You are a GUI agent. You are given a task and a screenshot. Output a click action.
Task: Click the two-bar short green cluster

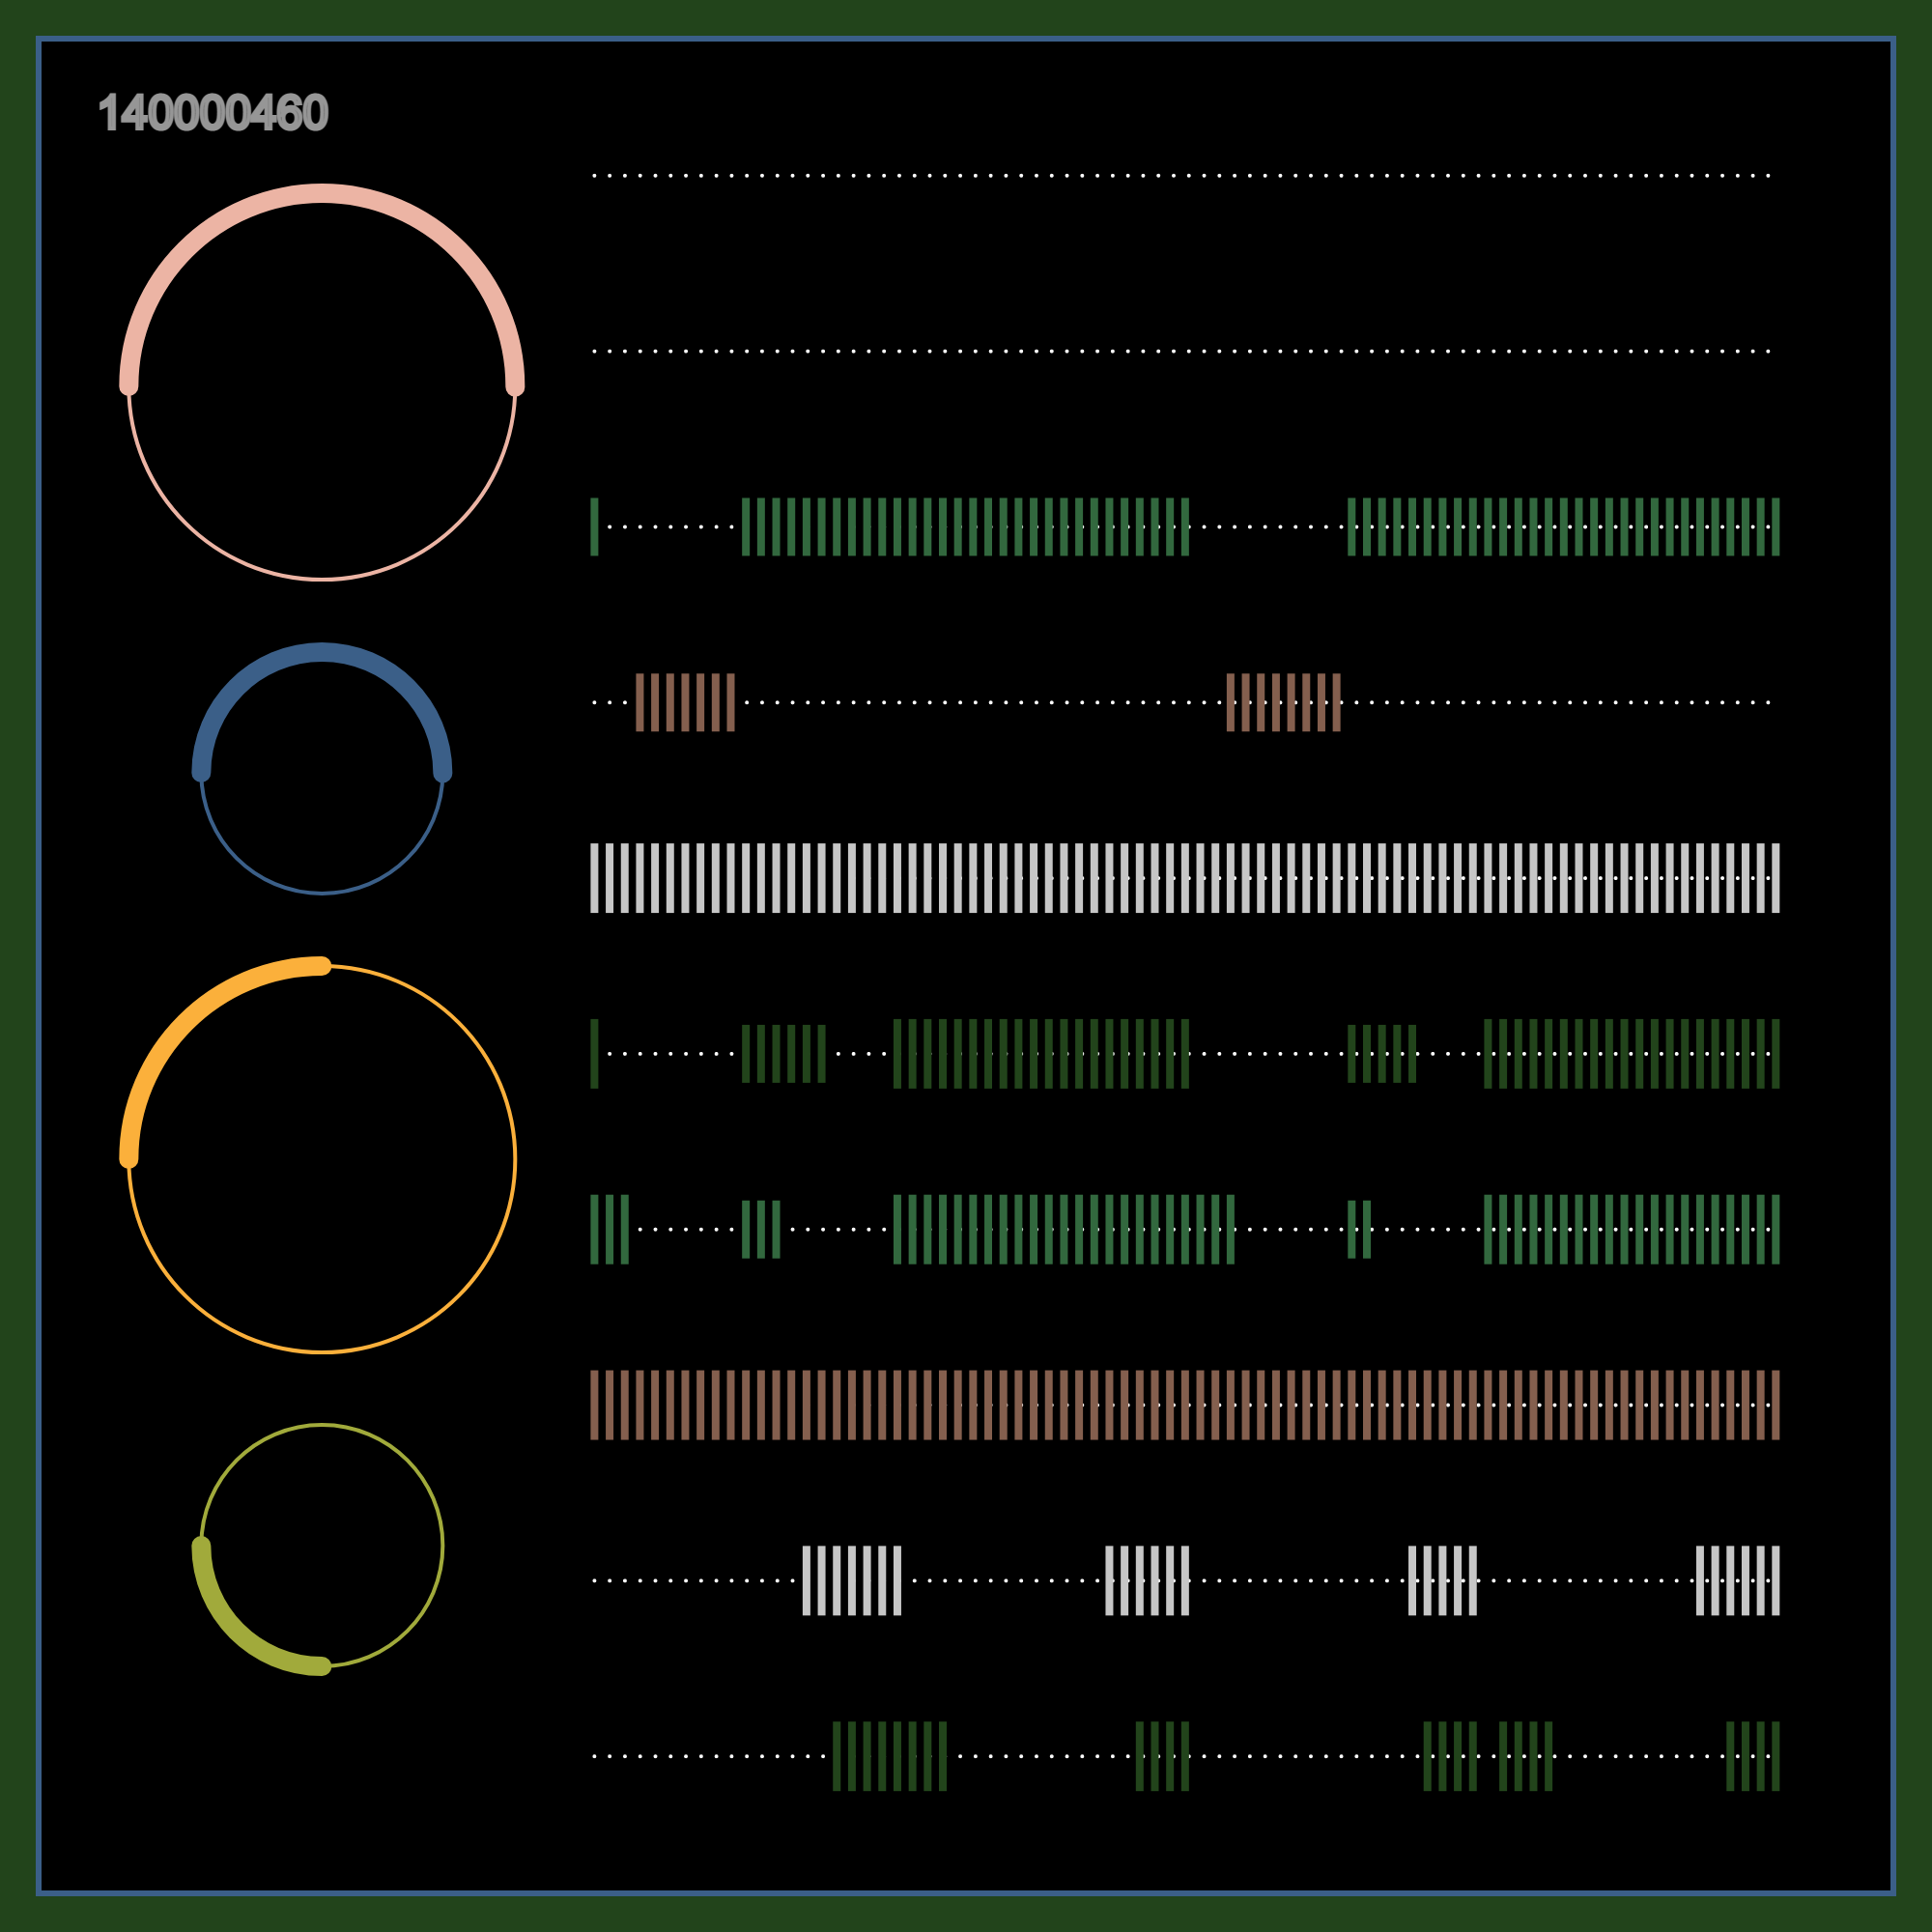1359,1230
